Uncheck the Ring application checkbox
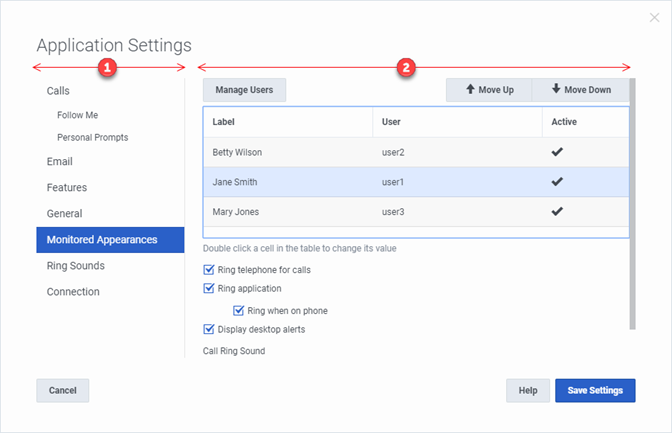The height and width of the screenshot is (433, 672). click(x=209, y=289)
